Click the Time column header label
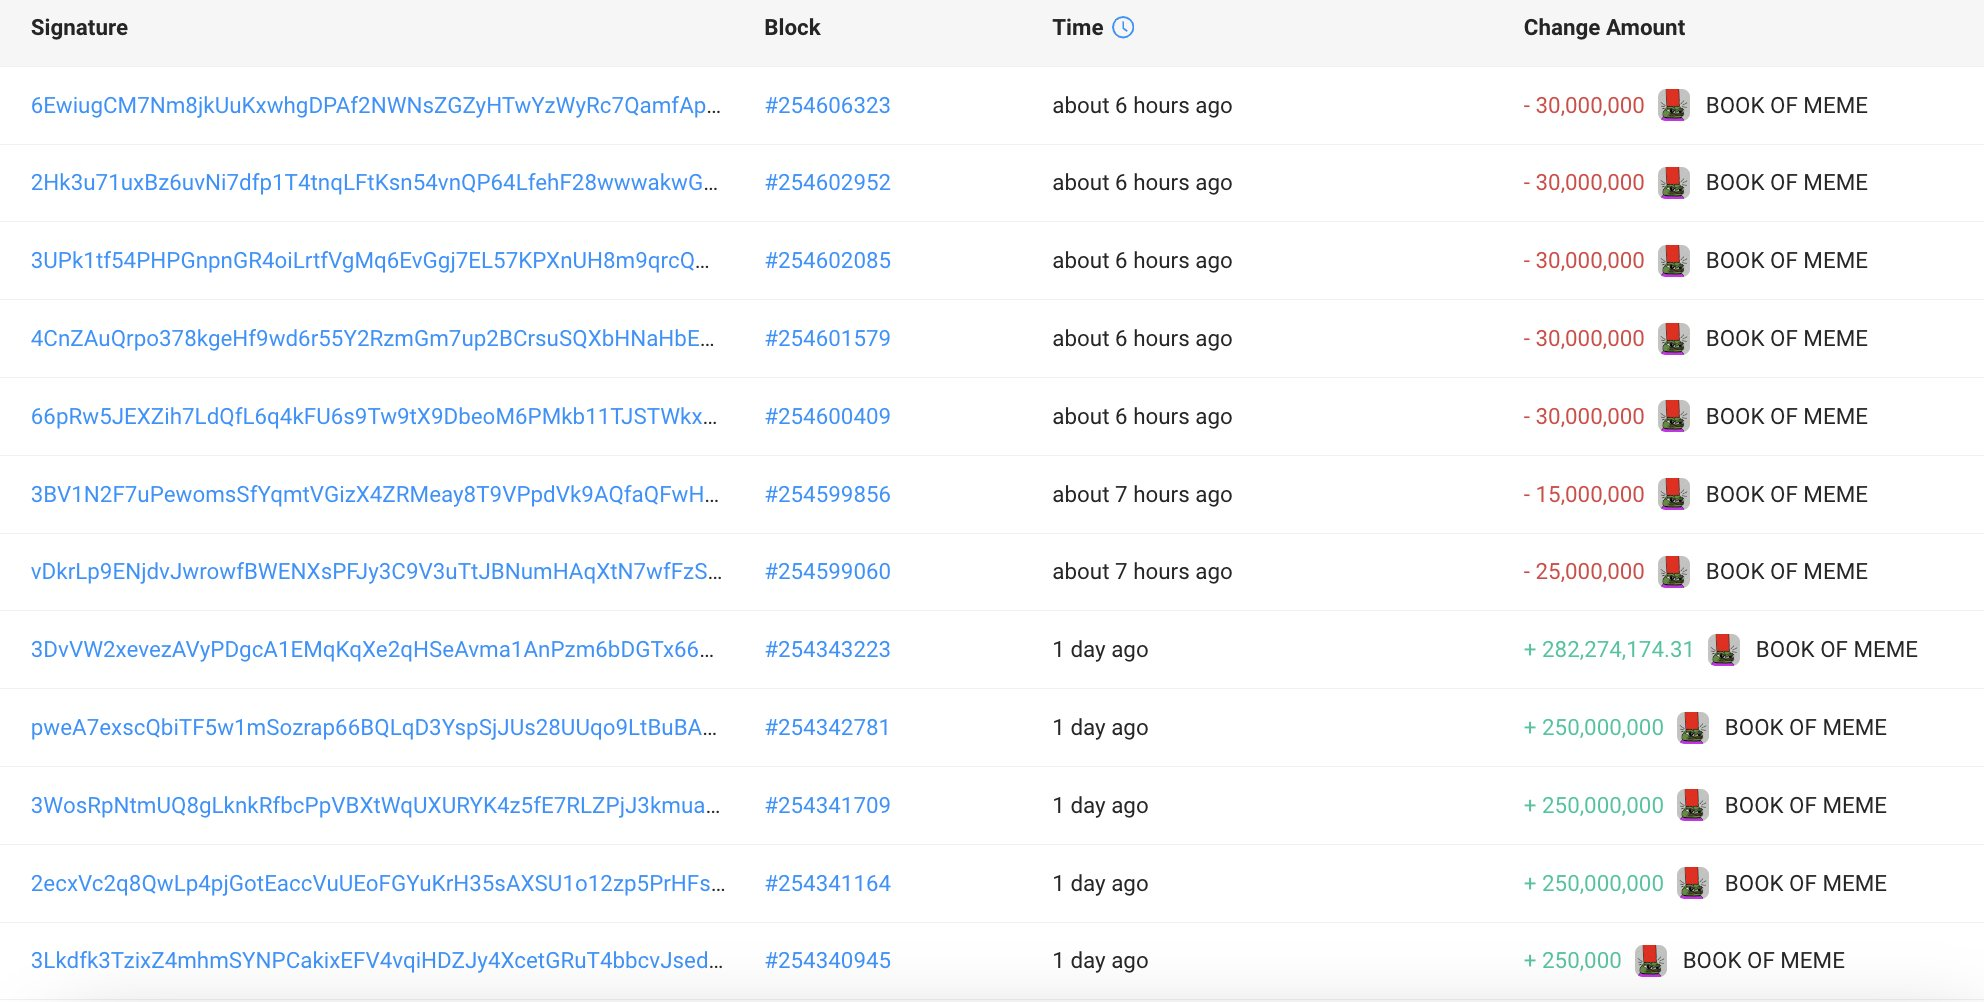 pyautogui.click(x=1078, y=28)
